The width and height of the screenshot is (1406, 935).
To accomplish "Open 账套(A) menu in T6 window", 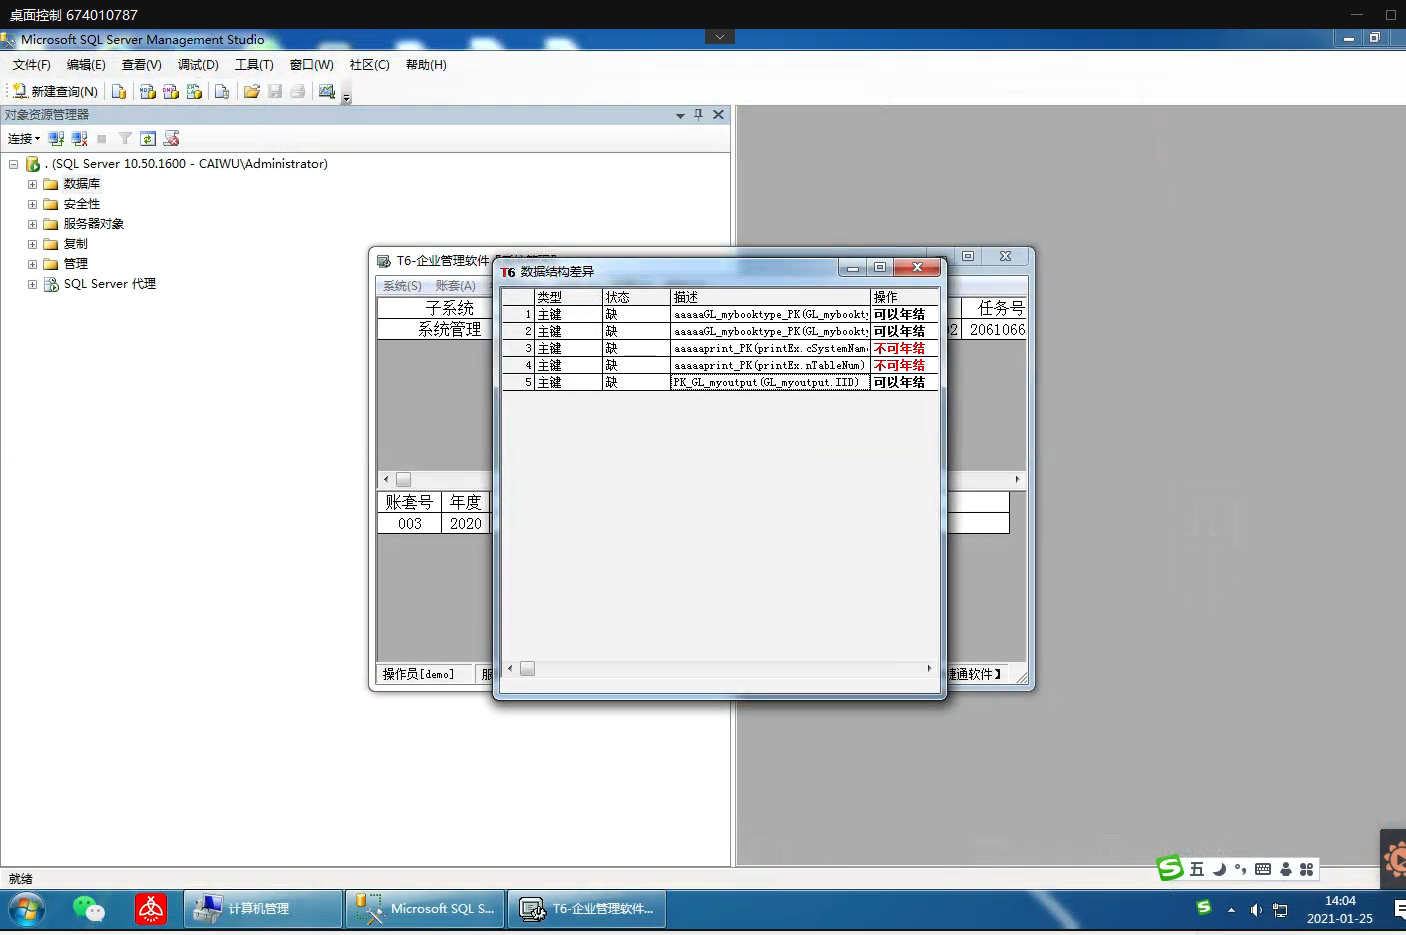I will [x=455, y=286].
